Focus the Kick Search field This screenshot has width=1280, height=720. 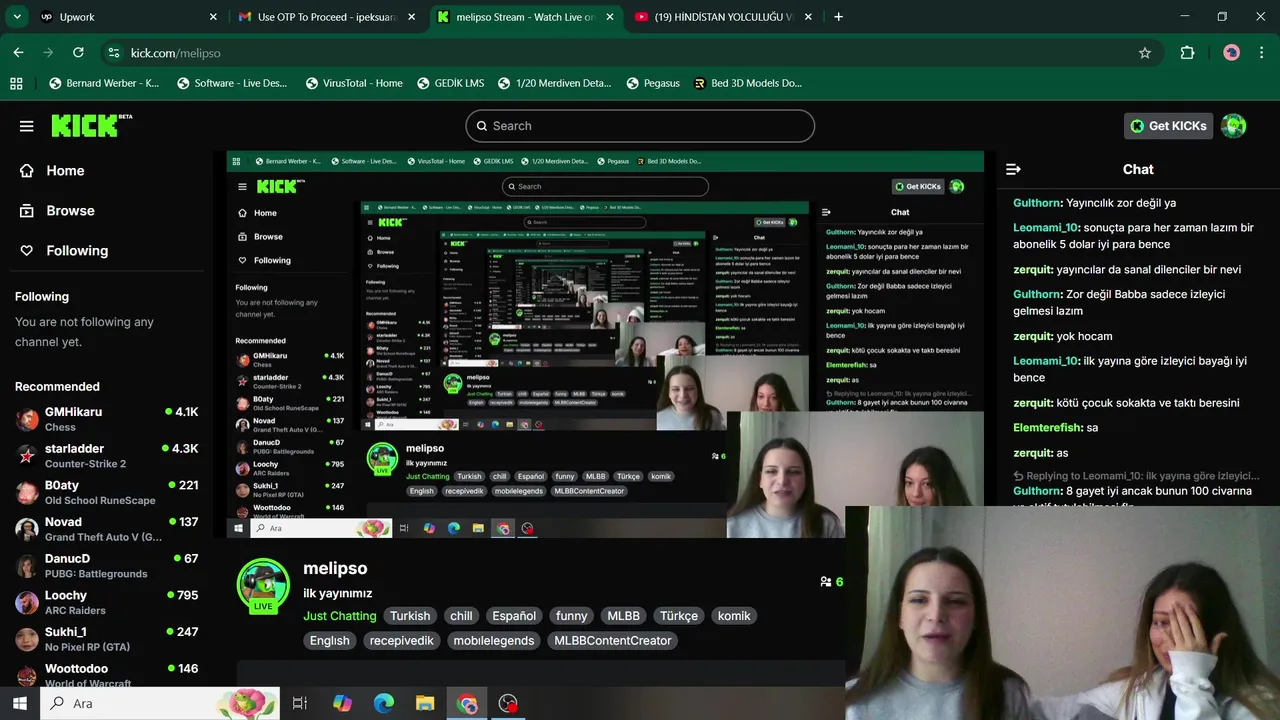[x=640, y=126]
